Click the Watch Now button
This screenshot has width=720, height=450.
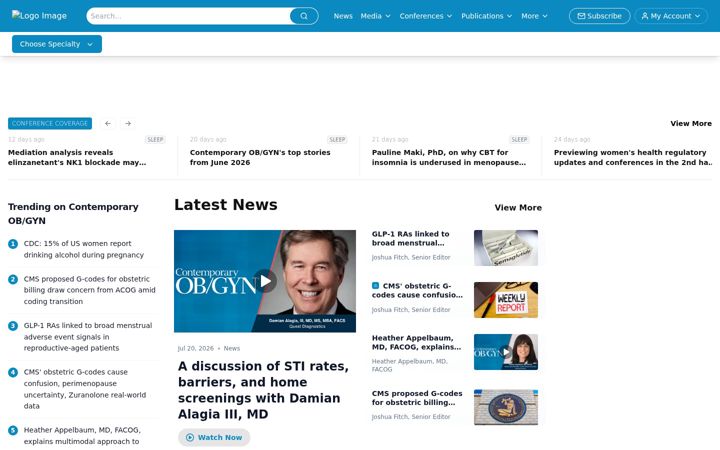[214, 438]
